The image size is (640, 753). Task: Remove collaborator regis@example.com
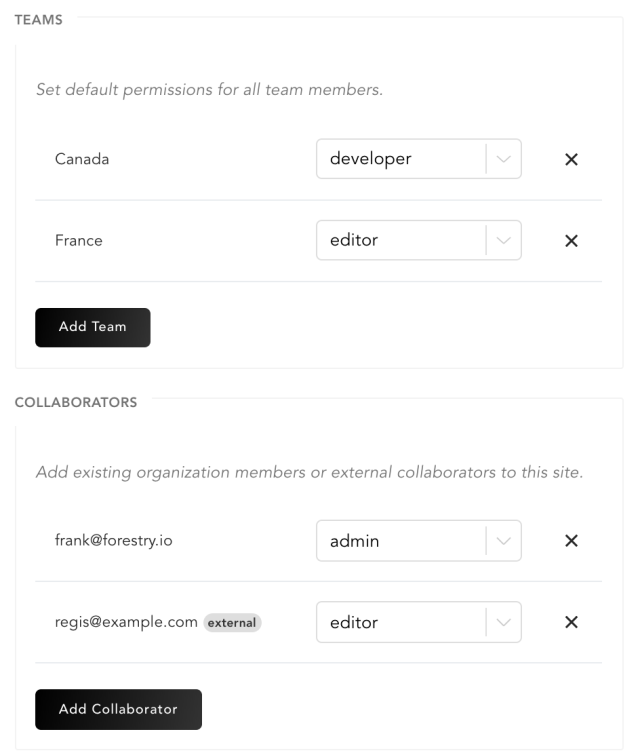click(571, 622)
